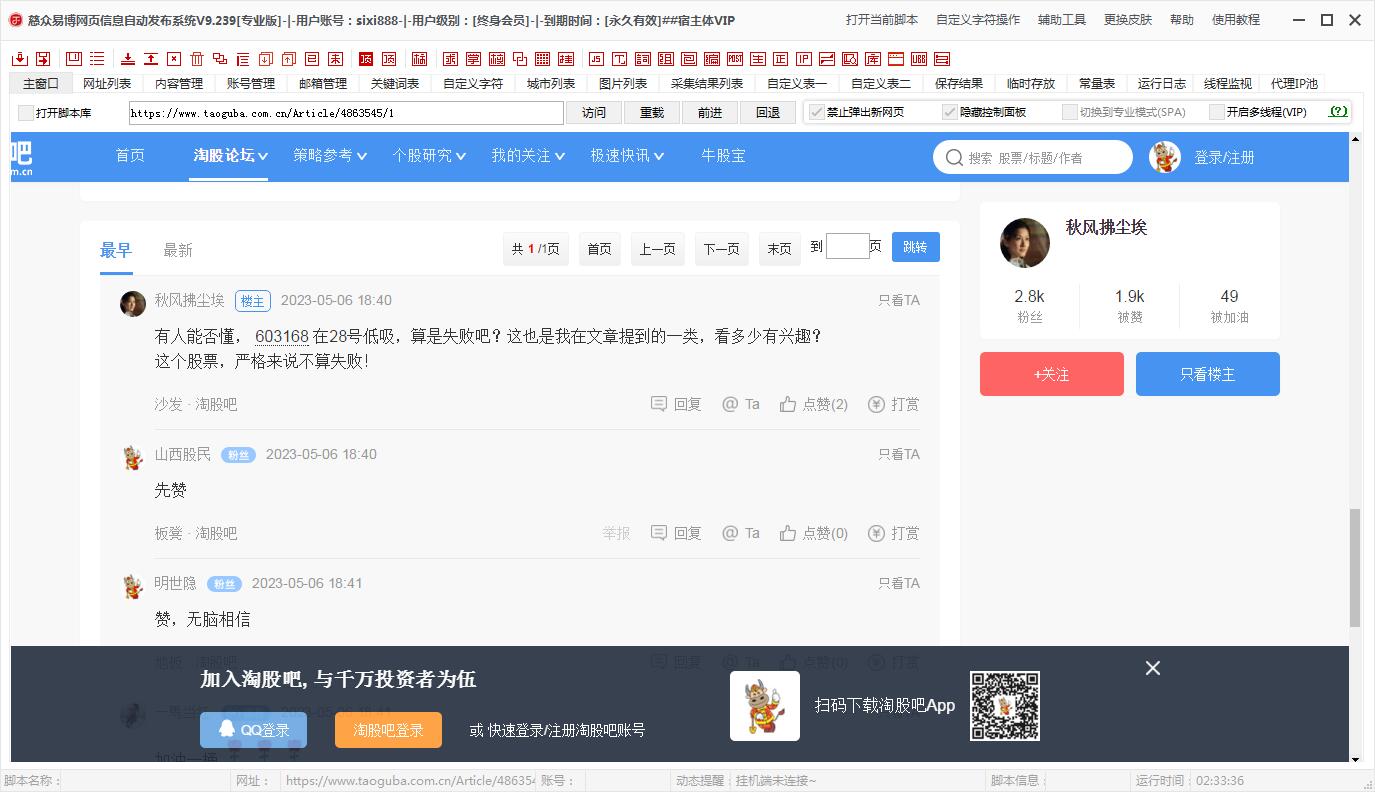Click the POST toolbar icon
The width and height of the screenshot is (1375, 792).
[734, 59]
